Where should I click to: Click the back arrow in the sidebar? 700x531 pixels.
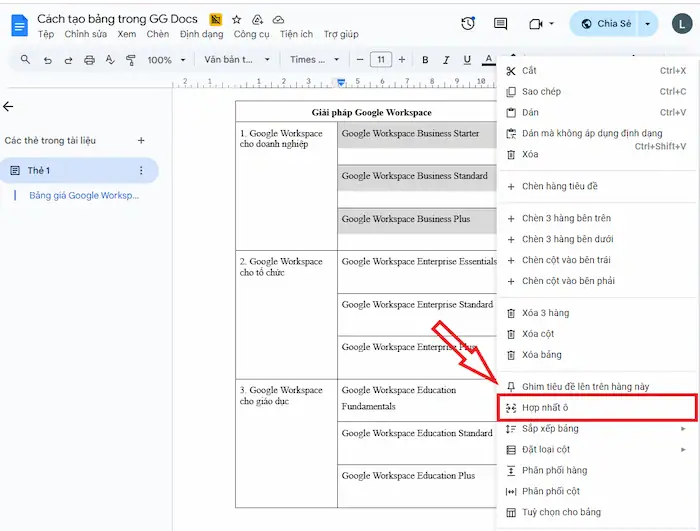click(9, 106)
